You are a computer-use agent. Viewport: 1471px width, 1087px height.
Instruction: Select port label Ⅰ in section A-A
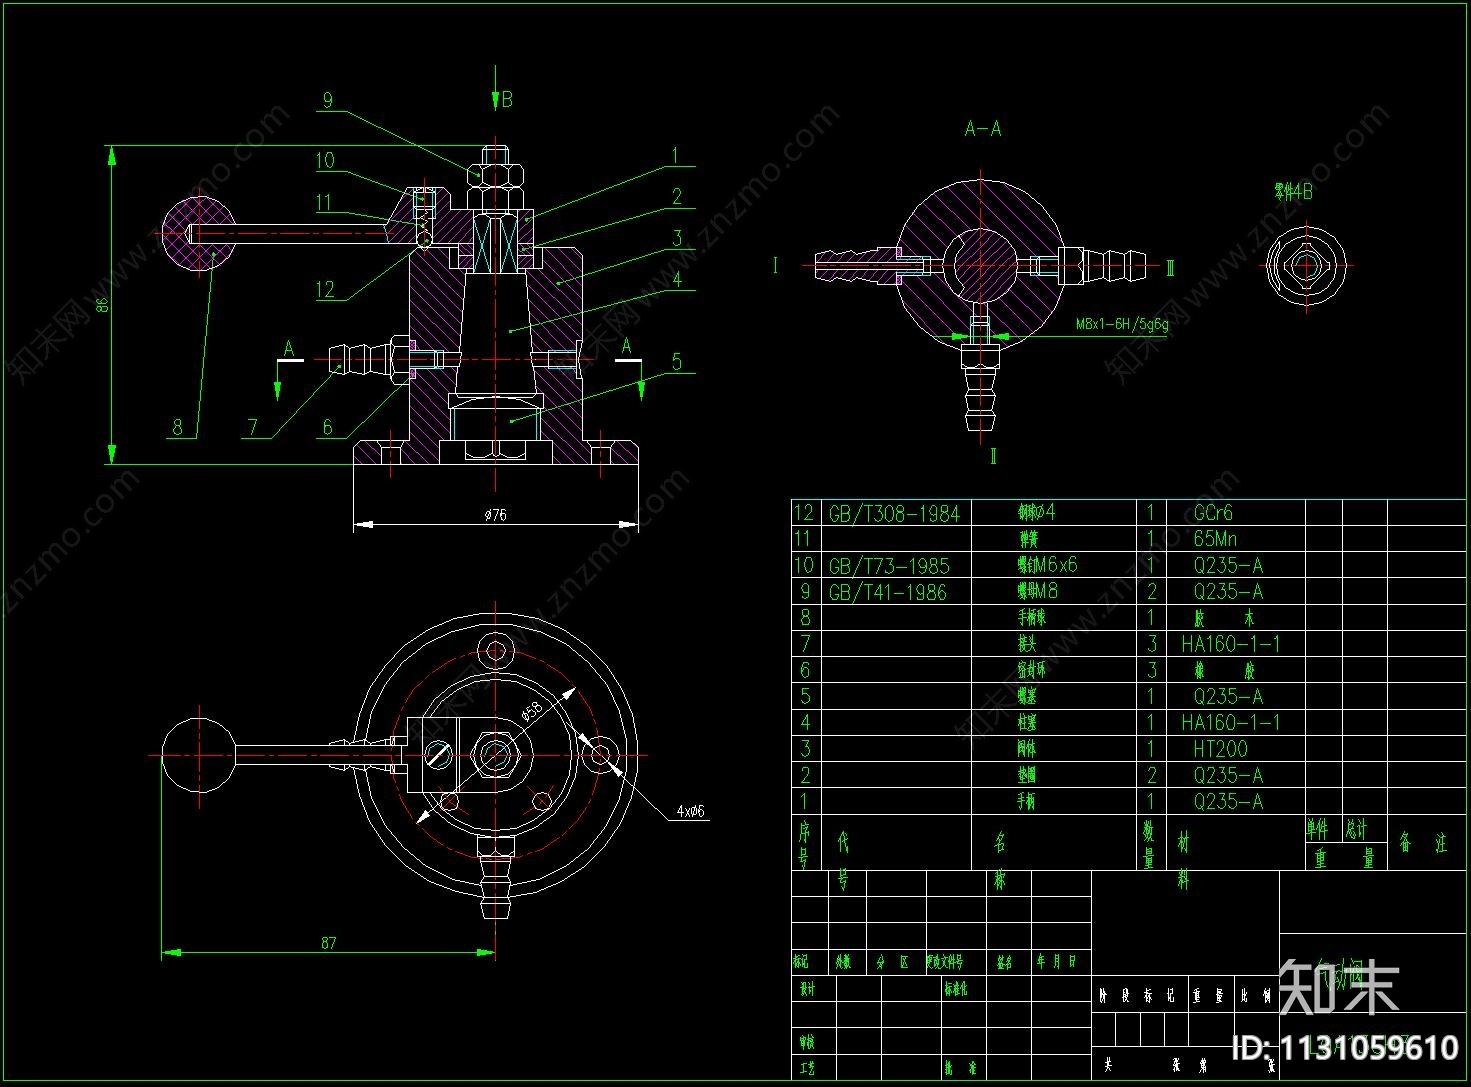click(x=775, y=265)
